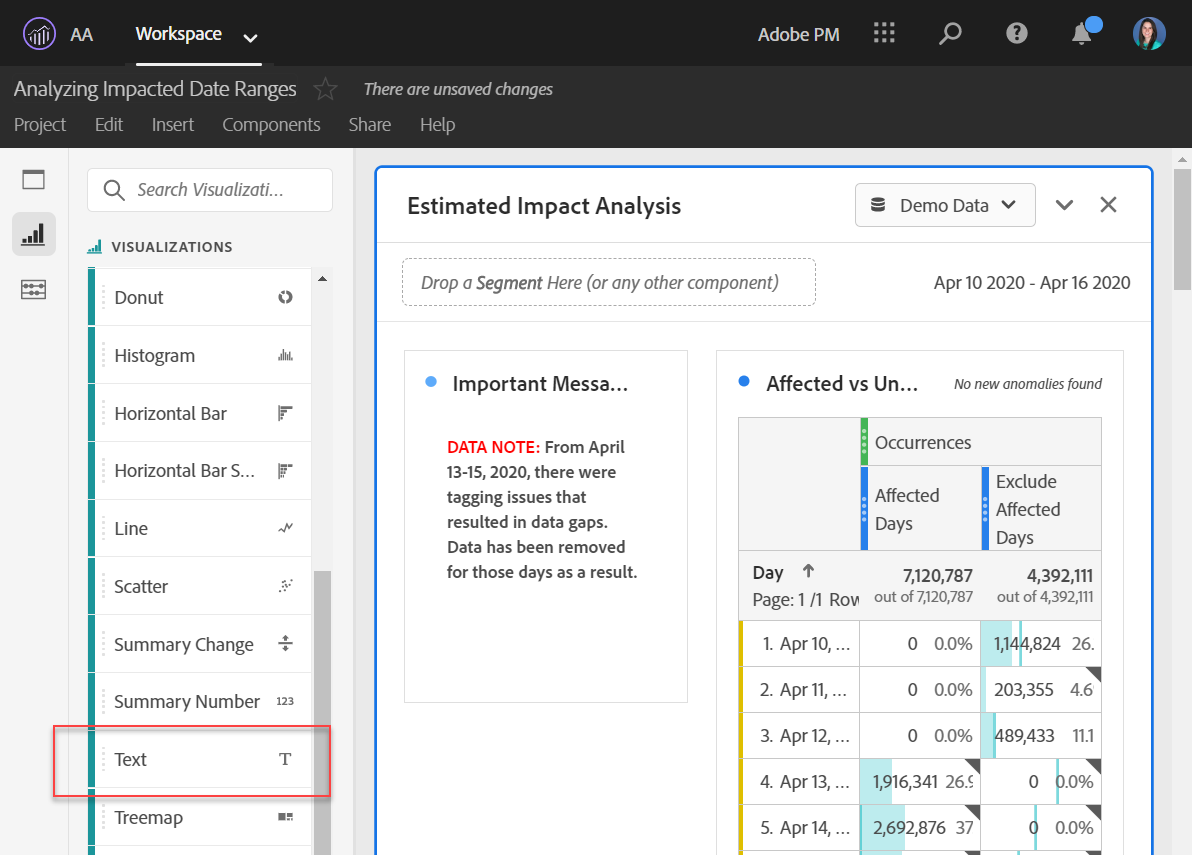Viewport: 1192px width, 855px height.
Task: Click the Apr 10 2020 - Apr 16 2020 date range
Action: [1032, 282]
